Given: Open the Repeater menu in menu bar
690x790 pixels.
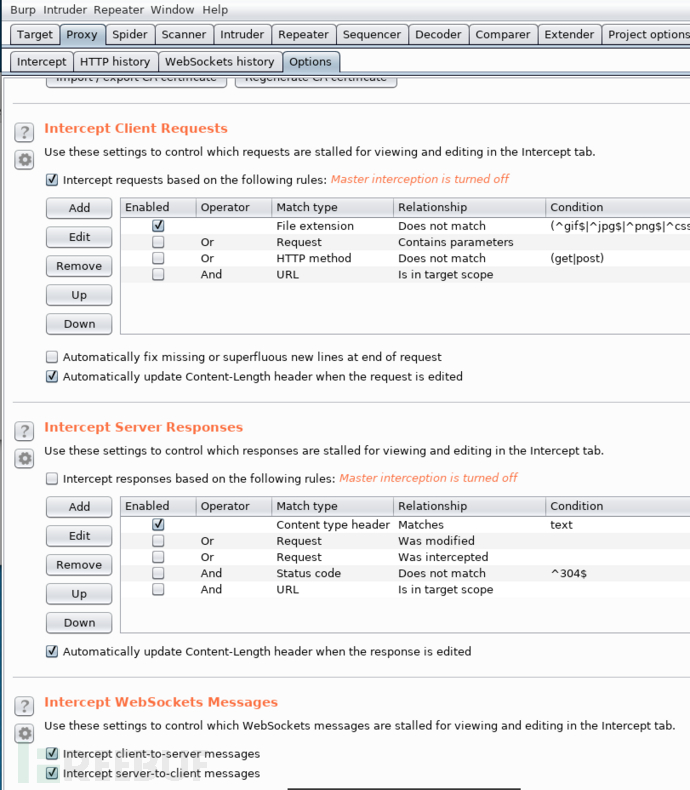Looking at the screenshot, I should 118,10.
